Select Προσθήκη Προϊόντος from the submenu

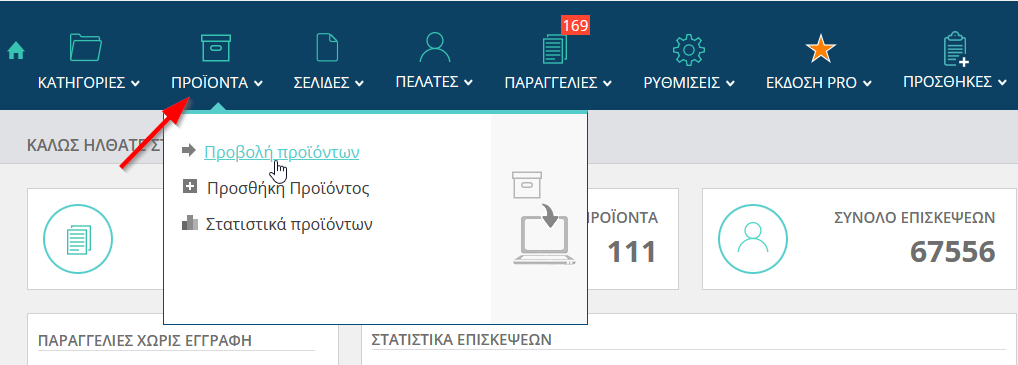(x=288, y=189)
